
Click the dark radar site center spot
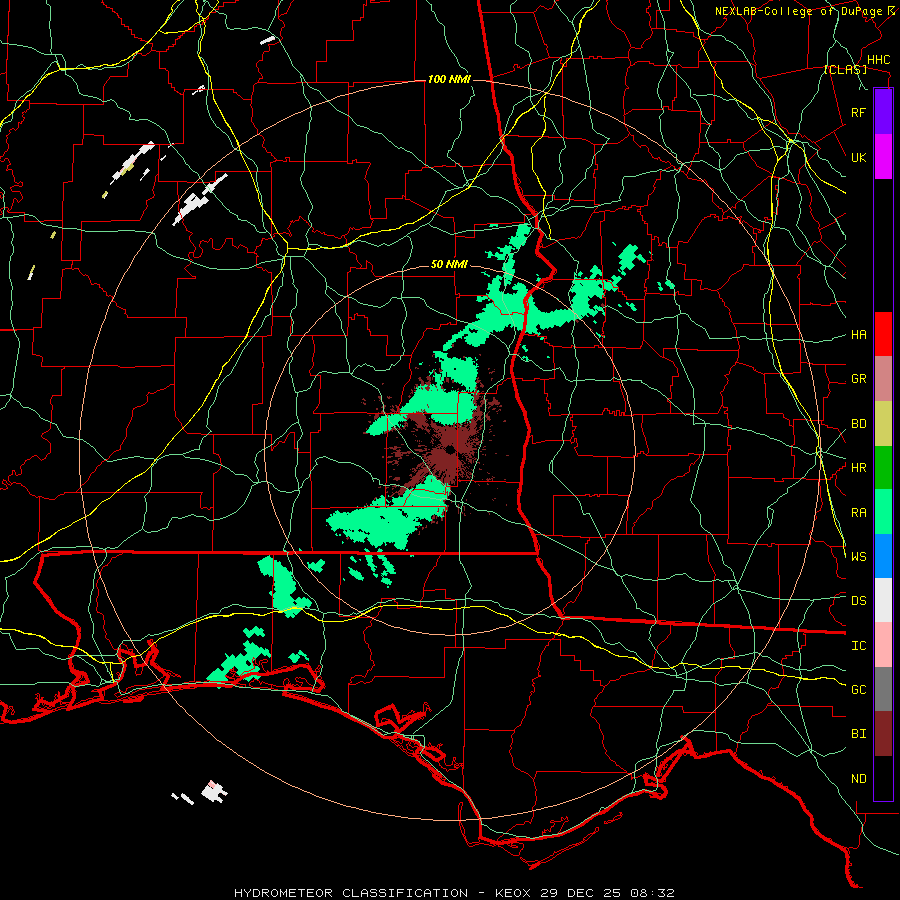pos(449,449)
